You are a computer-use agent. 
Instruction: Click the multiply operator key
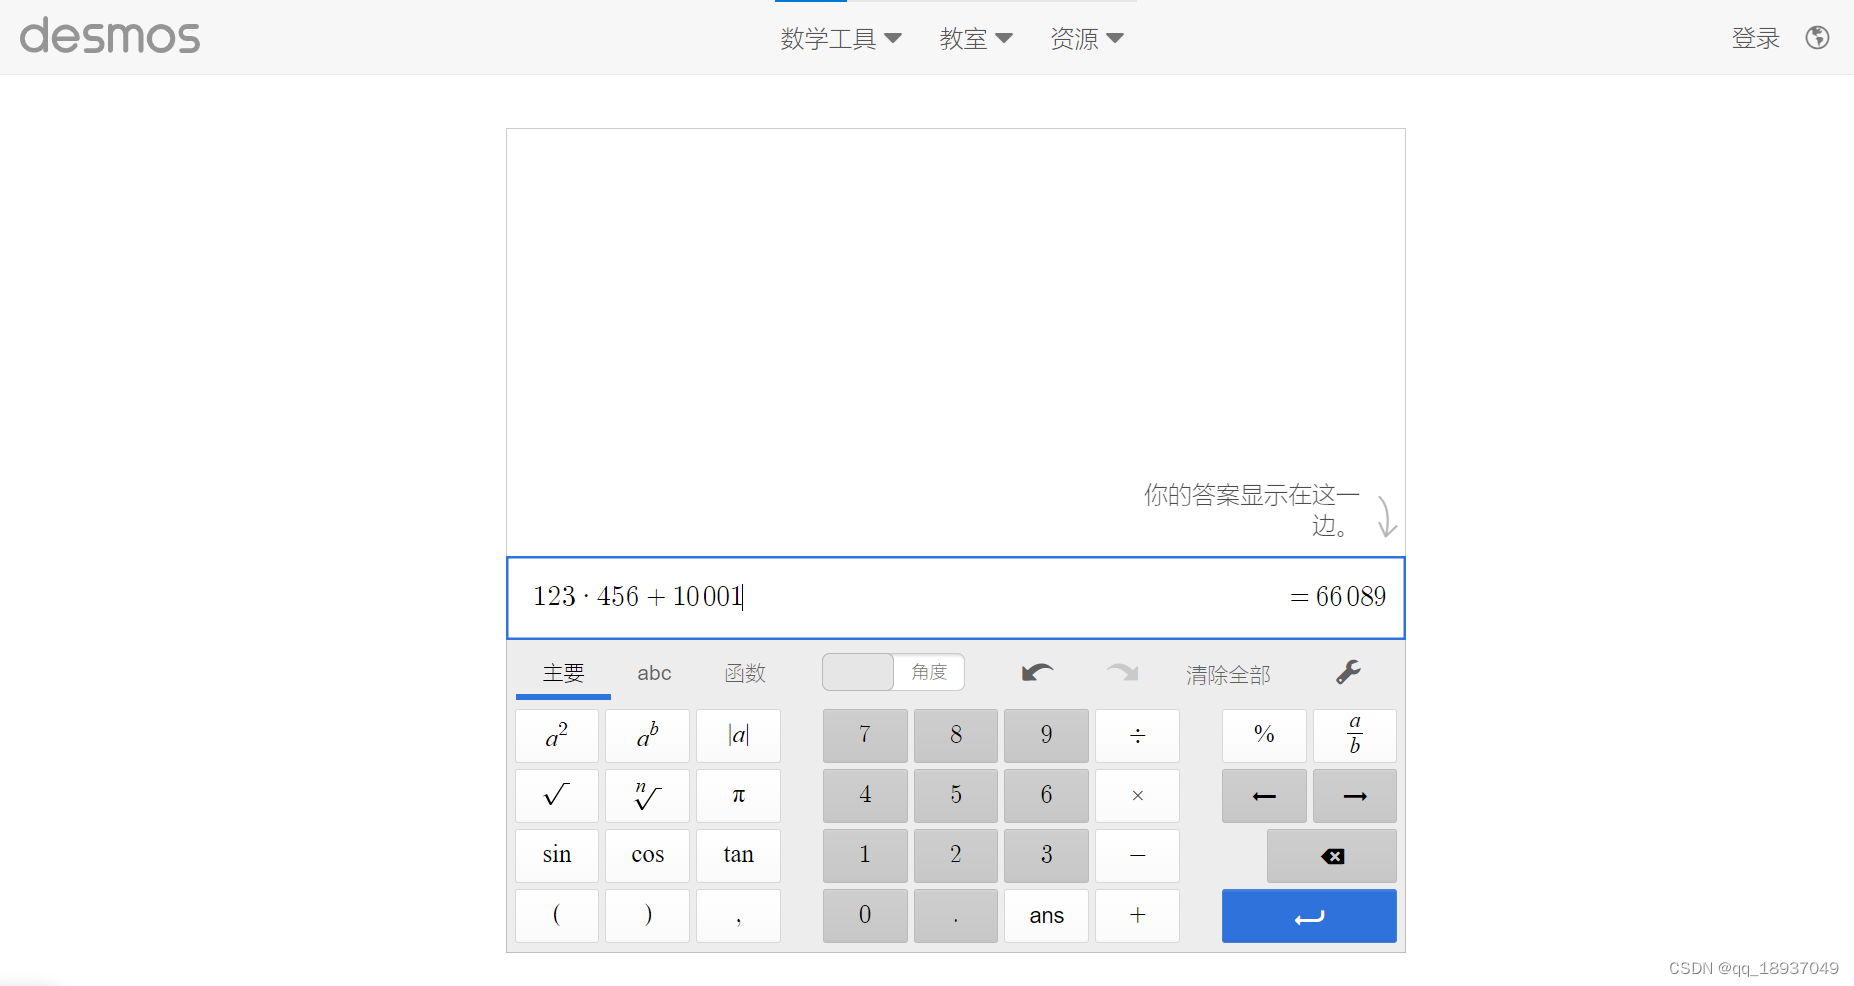(1137, 796)
